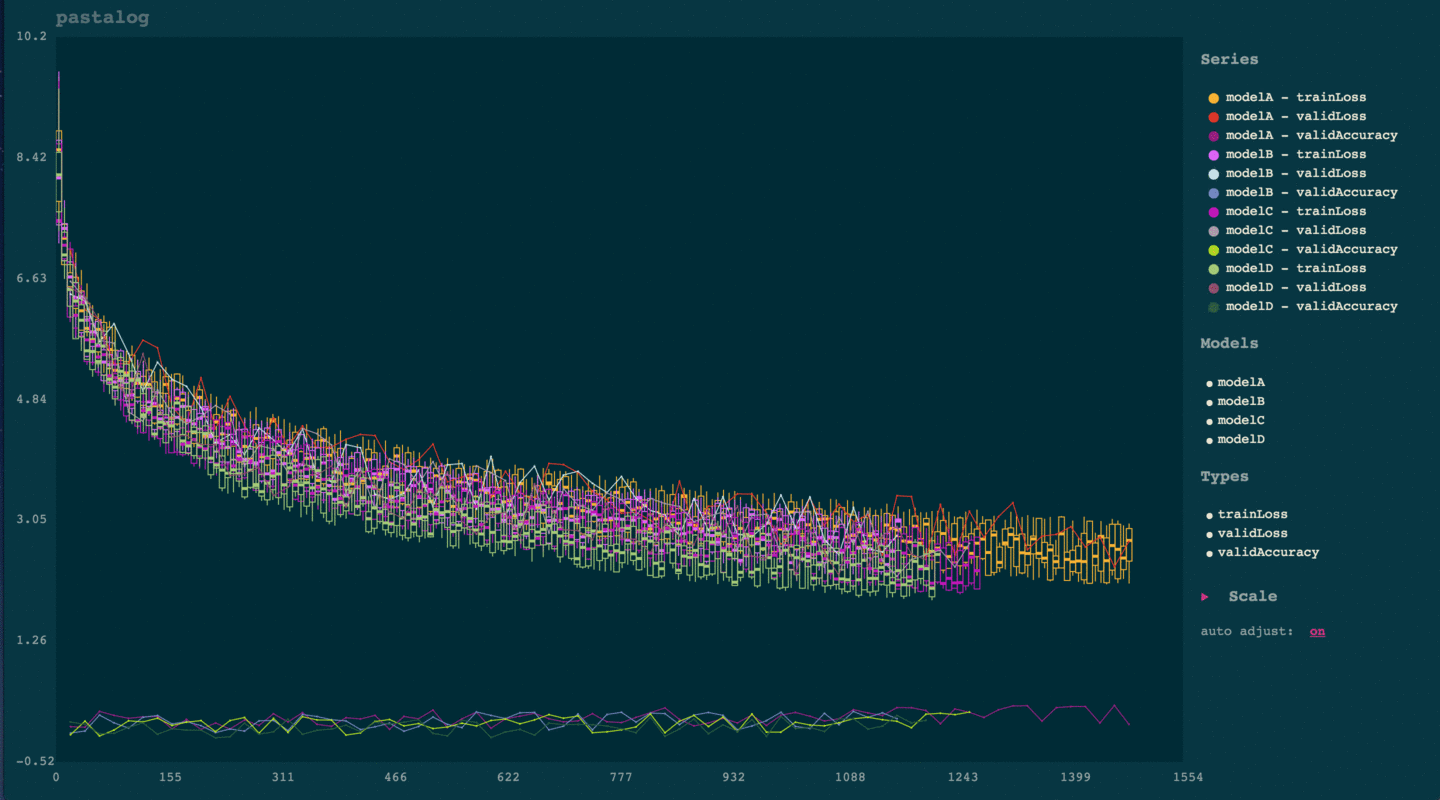Click the x-axis label '622'

click(x=508, y=777)
